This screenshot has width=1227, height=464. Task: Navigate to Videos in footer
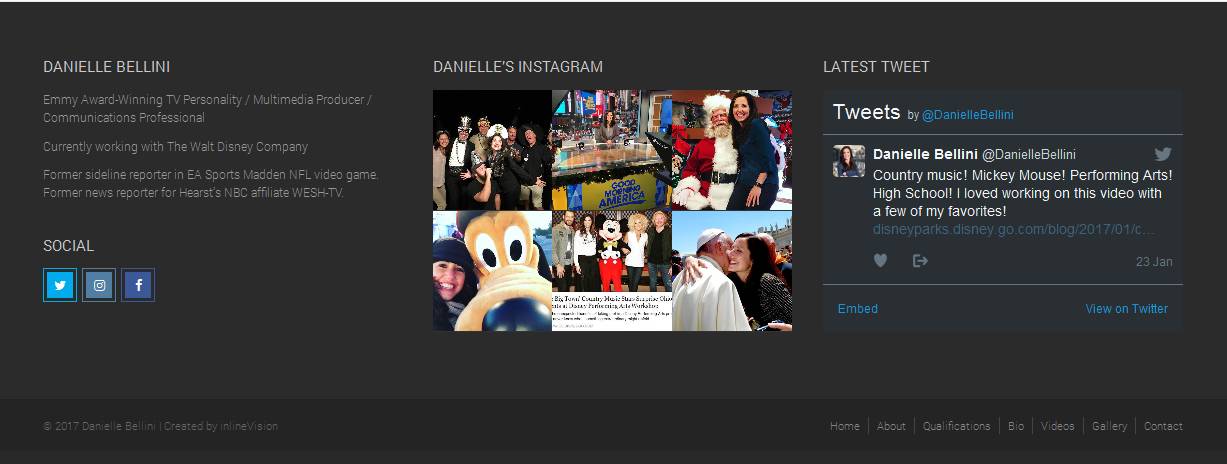tap(1058, 426)
